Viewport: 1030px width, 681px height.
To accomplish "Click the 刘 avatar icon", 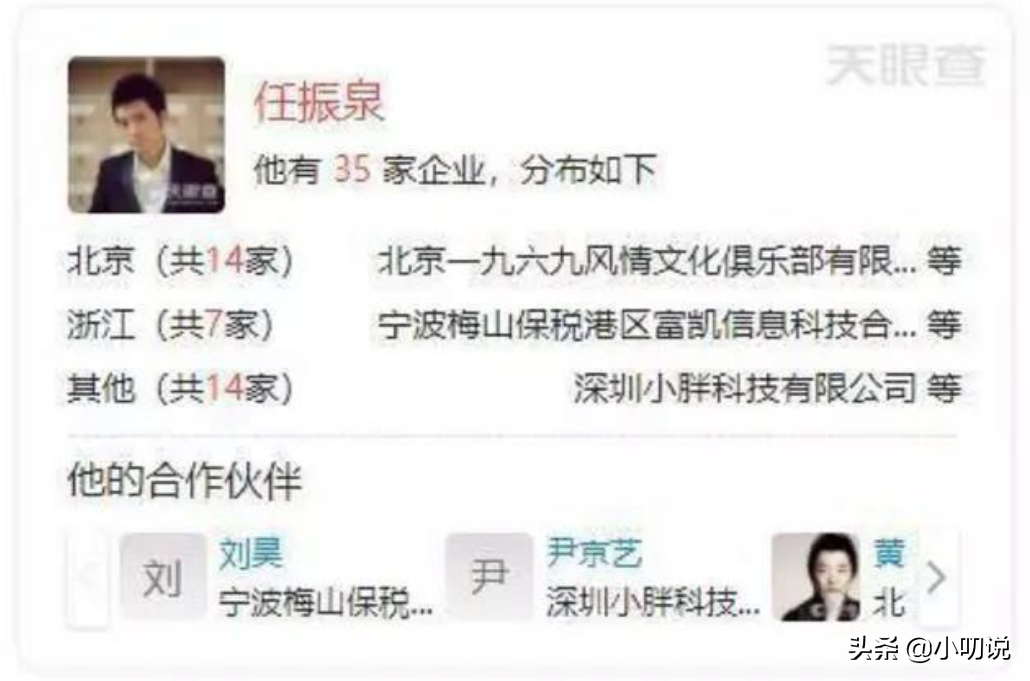I will point(163,577).
